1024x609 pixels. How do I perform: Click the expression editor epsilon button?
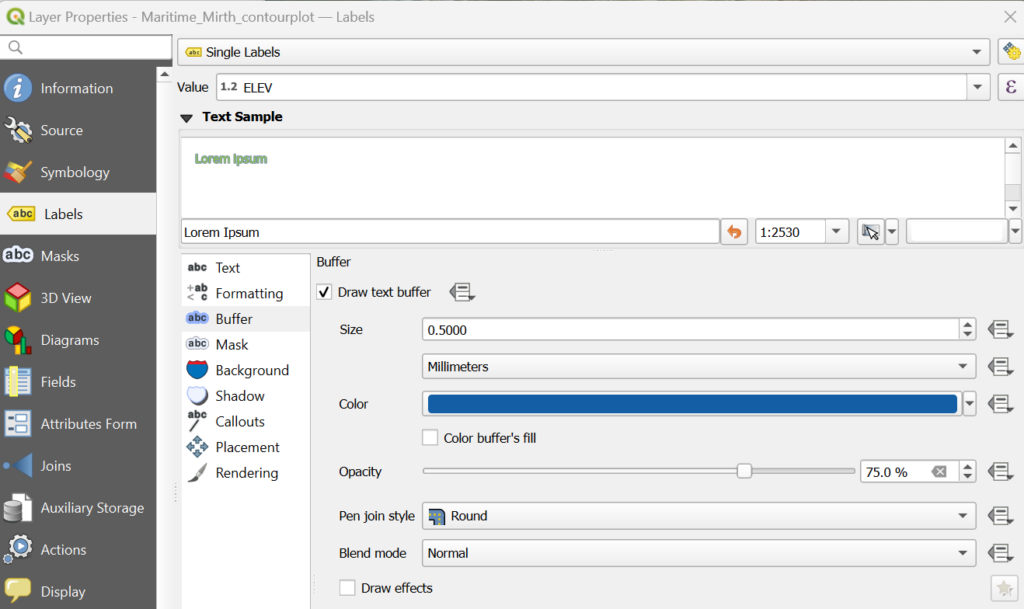pos(1010,88)
